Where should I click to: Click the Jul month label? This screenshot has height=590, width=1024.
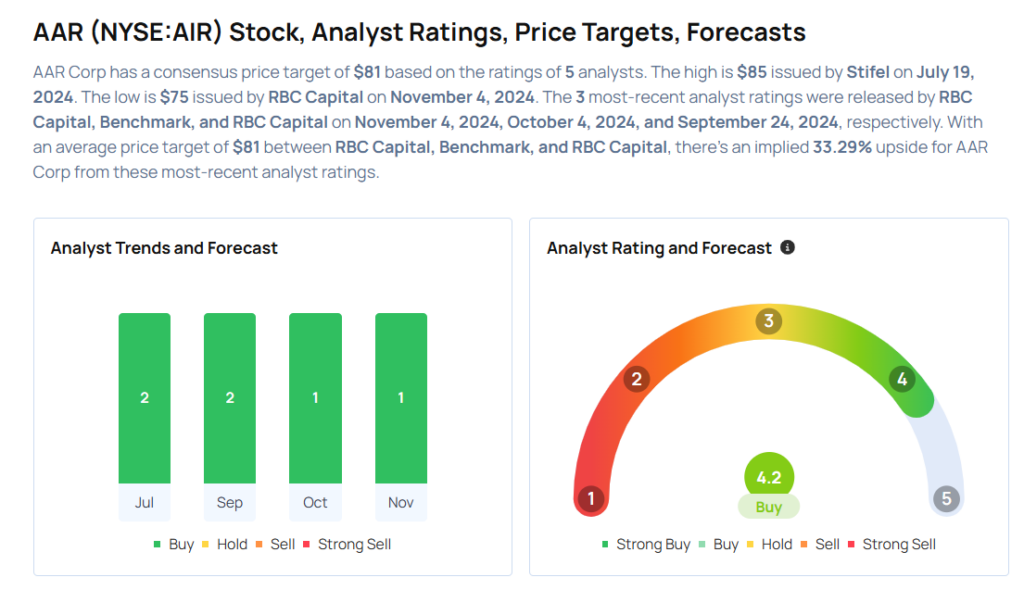pos(144,502)
